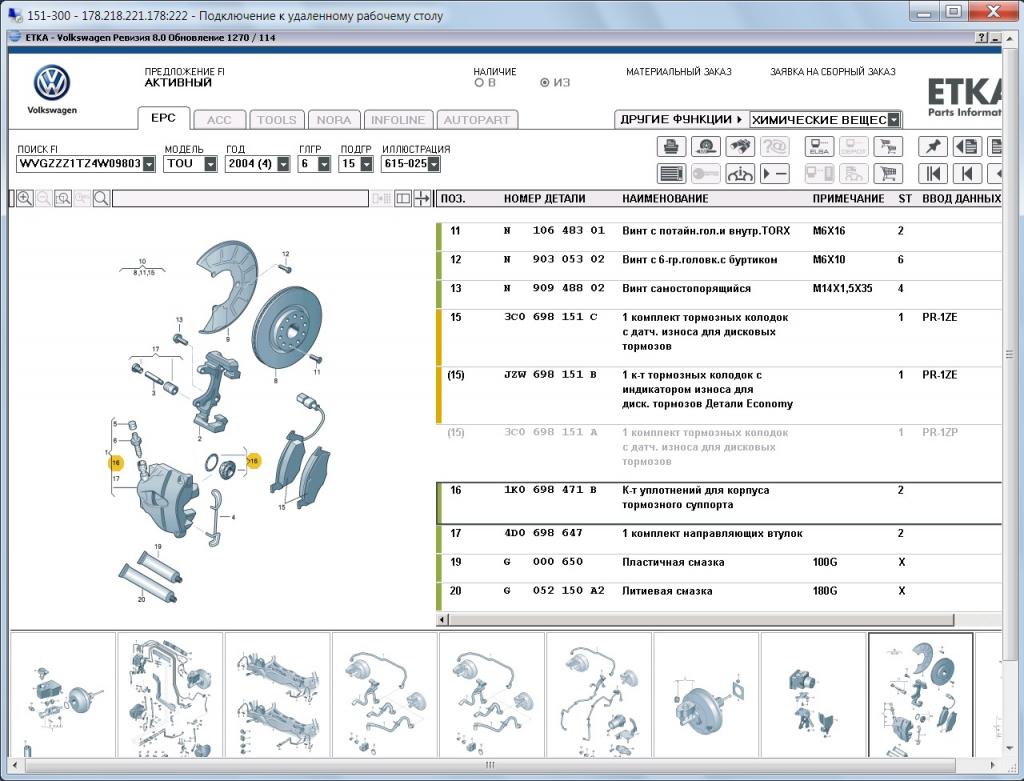Screen dimensions: 1024x781
Task: Click ЗАЯВКА НА СБОРНЫЙ ЗАКАЗ
Action: tap(833, 72)
